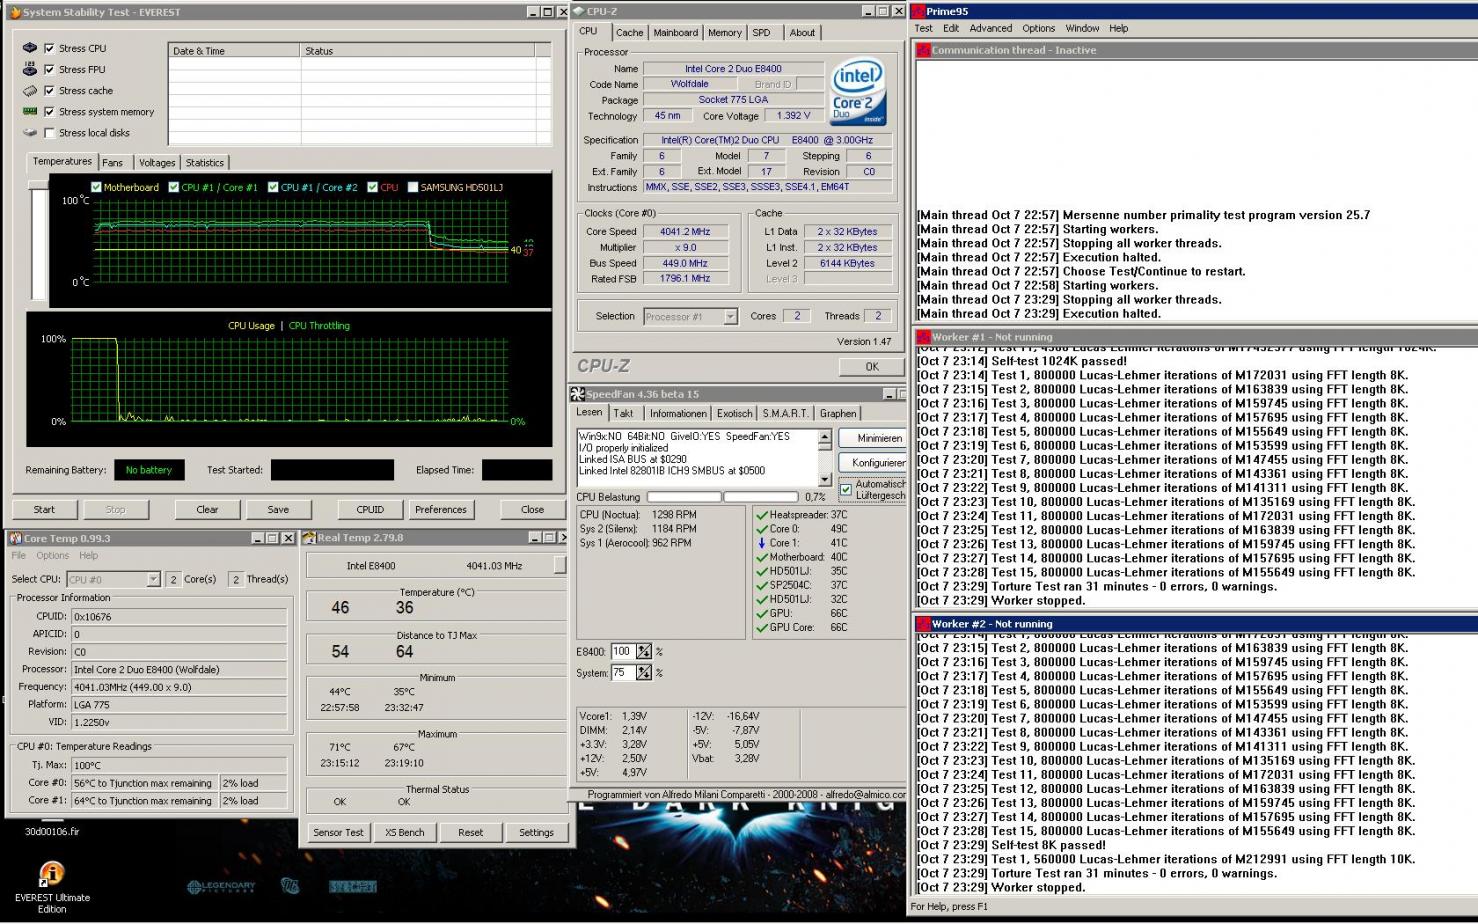
Task: Enable the Stress local disks checkbox
Action: click(49, 133)
